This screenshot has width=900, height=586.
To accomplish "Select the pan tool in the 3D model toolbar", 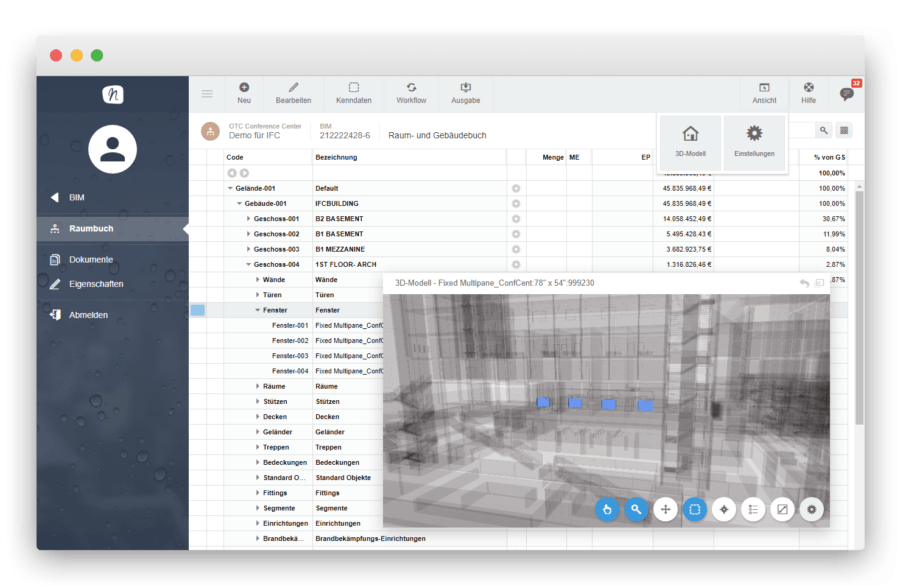I will [x=665, y=509].
